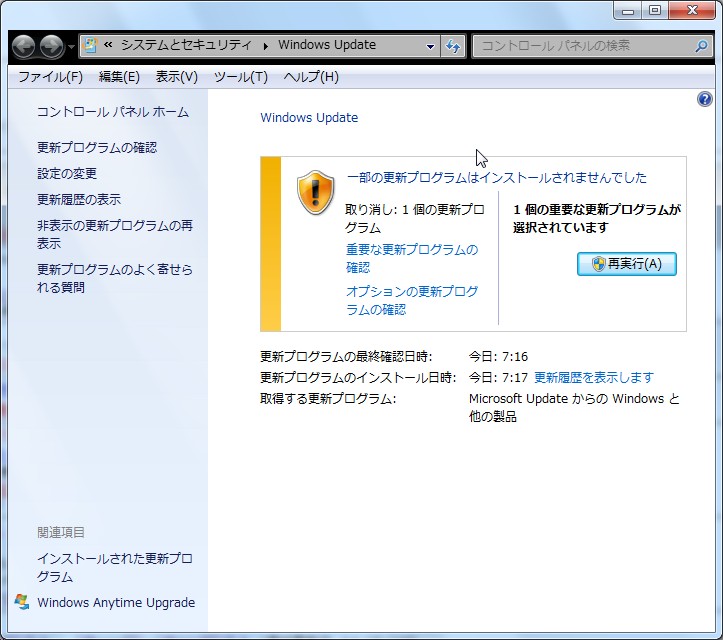Minimize the Windows Update window
Image resolution: width=723 pixels, height=640 pixels.
click(x=628, y=11)
